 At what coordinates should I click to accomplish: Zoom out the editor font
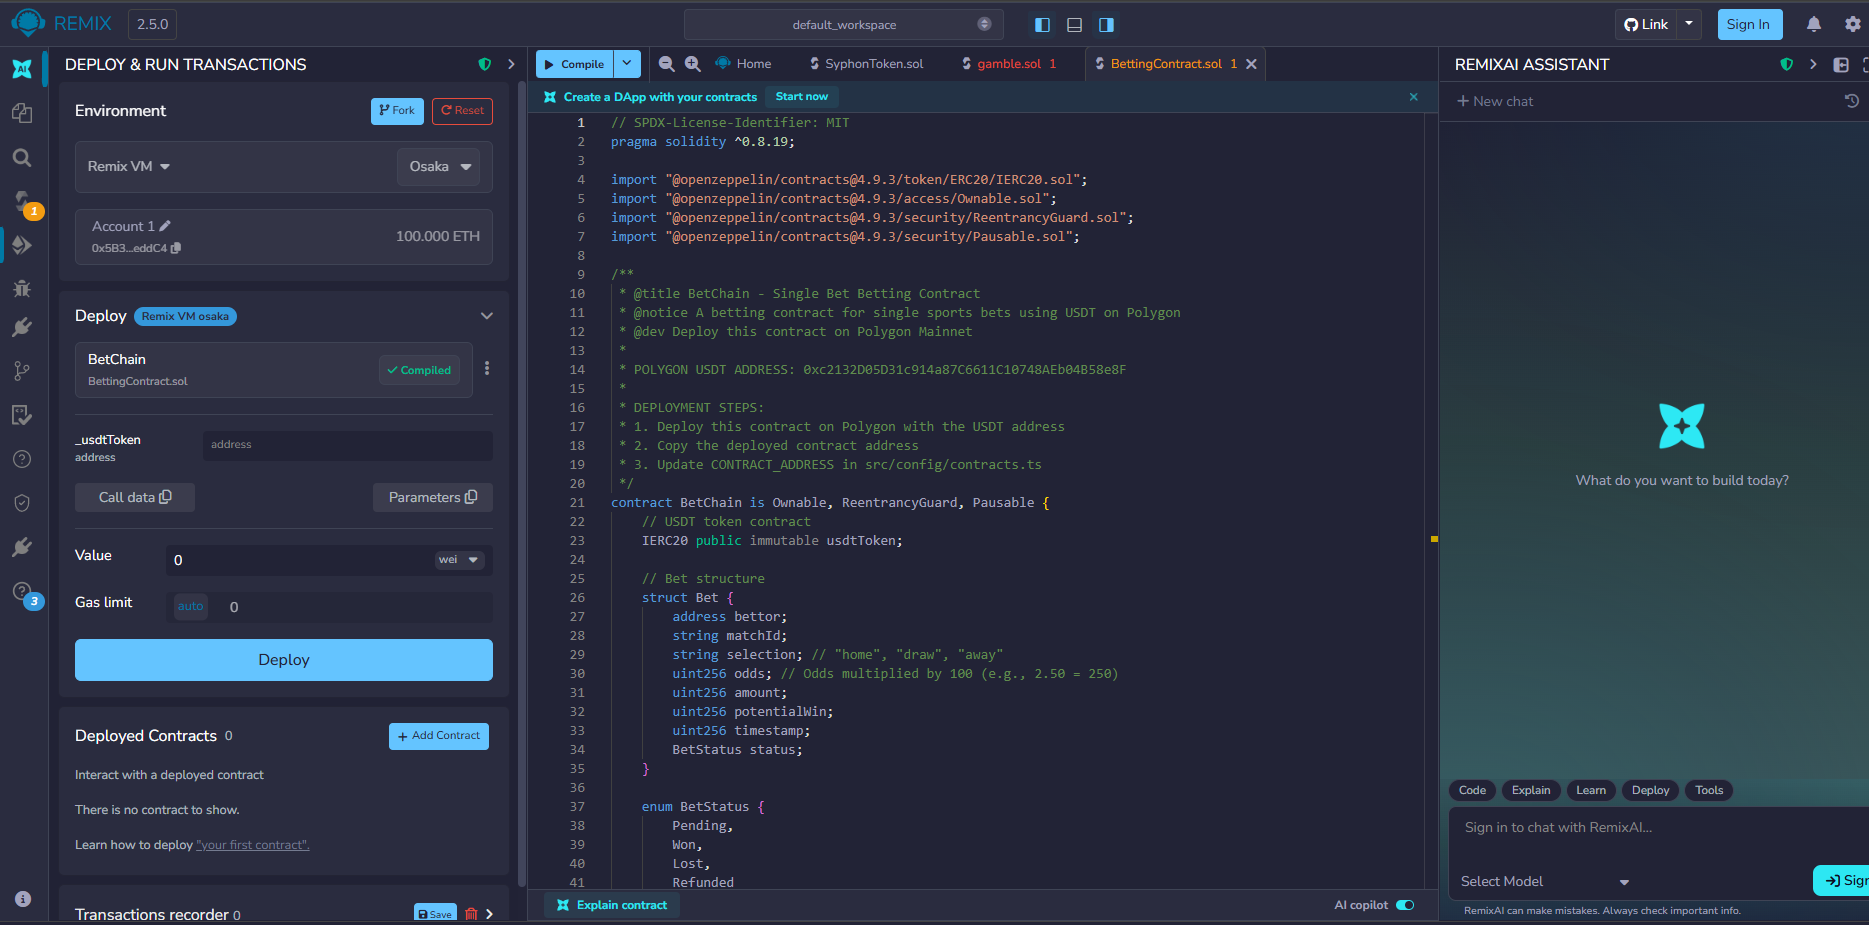pyautogui.click(x=666, y=64)
